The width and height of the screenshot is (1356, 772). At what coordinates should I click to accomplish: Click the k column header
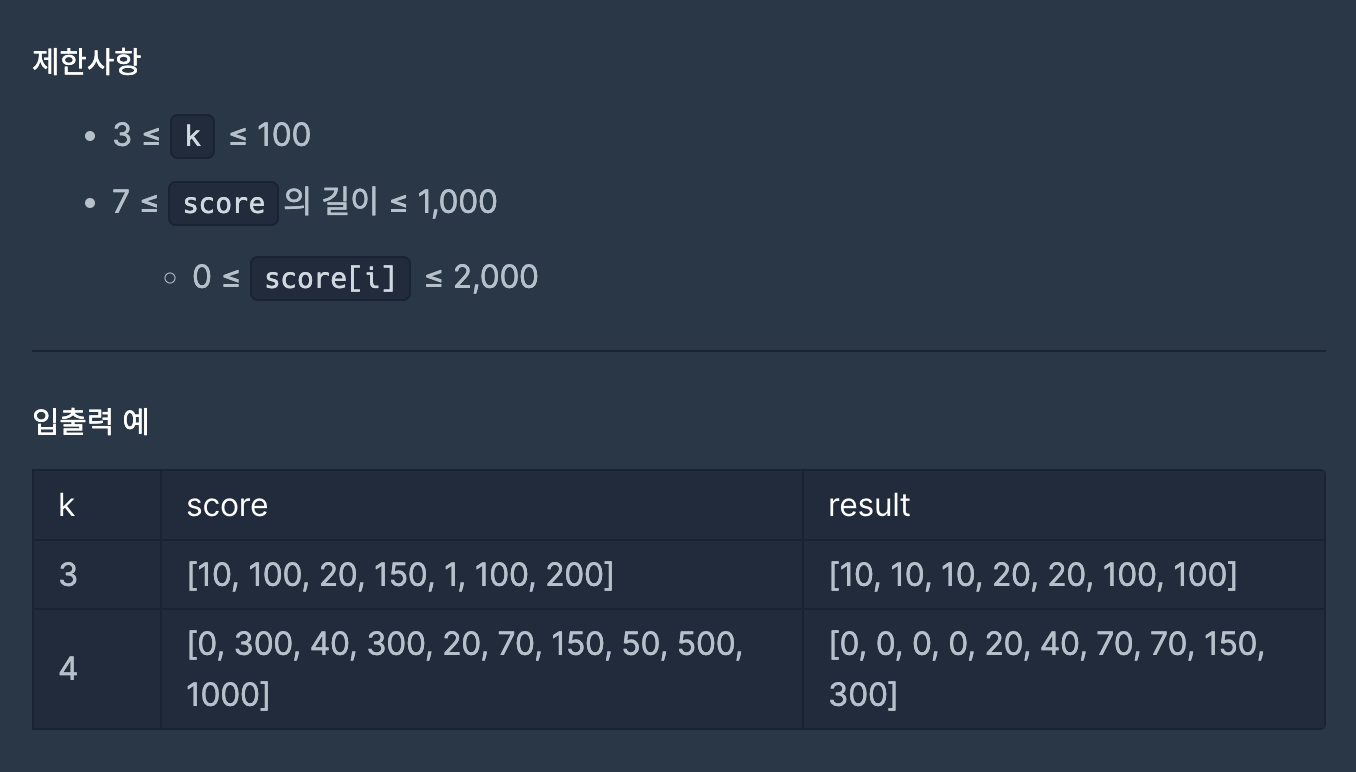point(67,505)
